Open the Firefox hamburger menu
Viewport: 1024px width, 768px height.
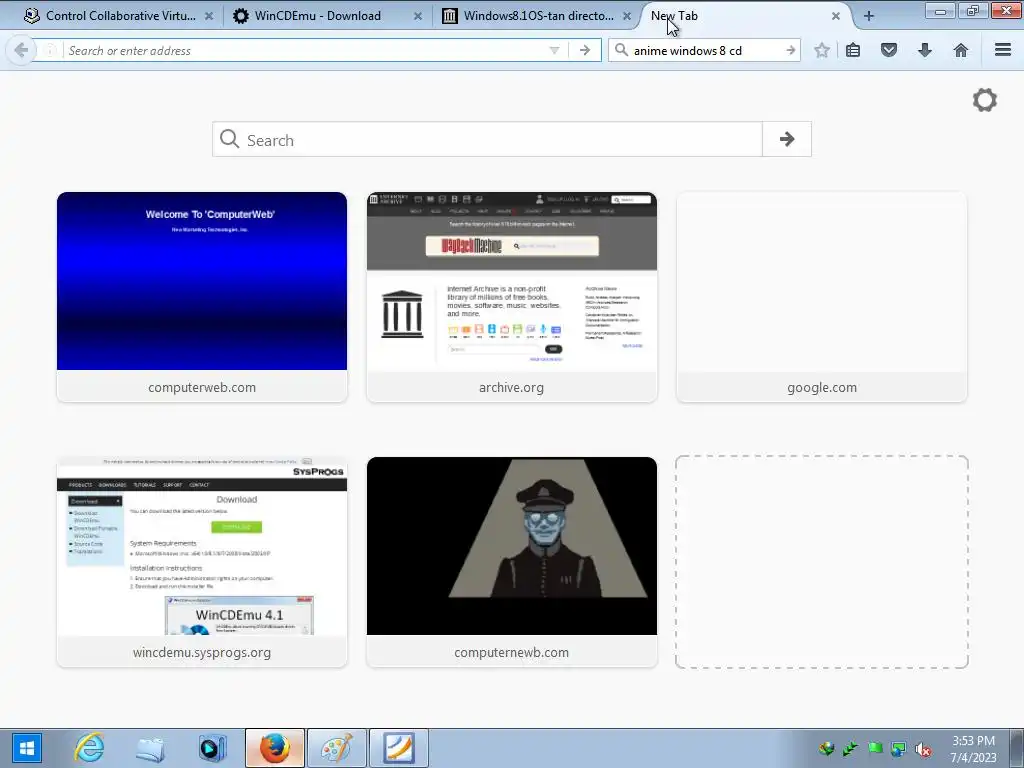point(1002,50)
